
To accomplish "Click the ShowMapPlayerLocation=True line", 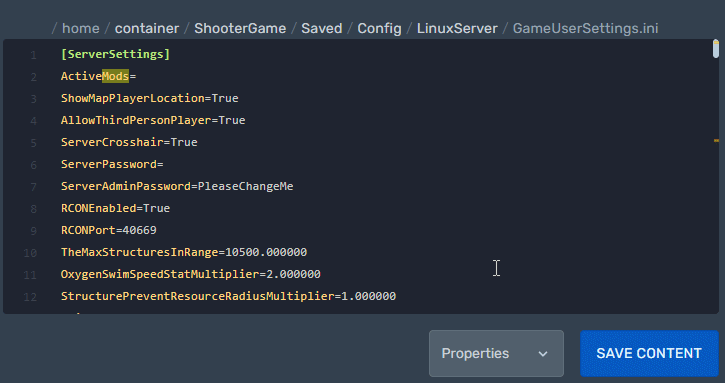I will pos(150,98).
